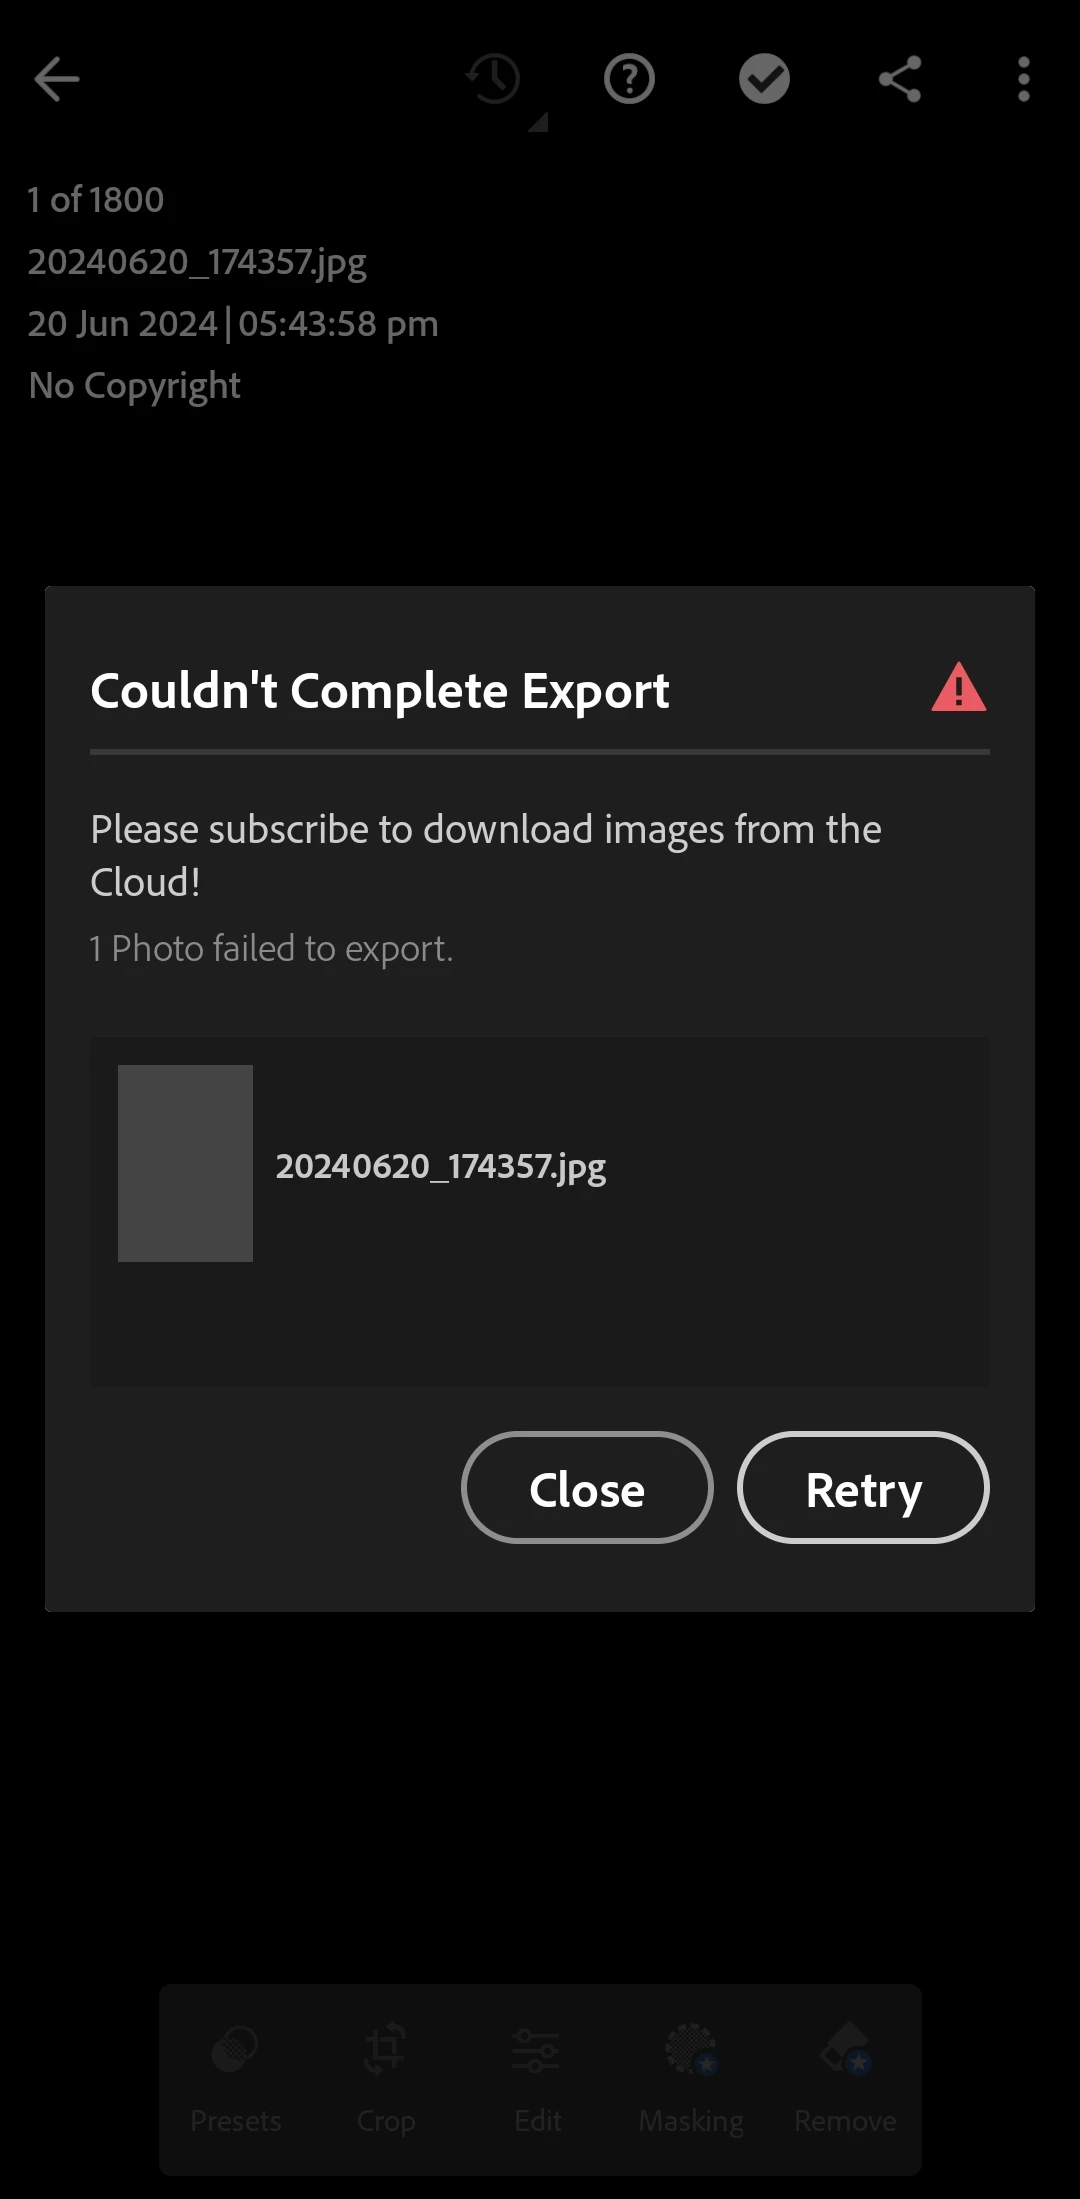Open the three-dot overflow menu
The width and height of the screenshot is (1080, 2199).
[1023, 79]
